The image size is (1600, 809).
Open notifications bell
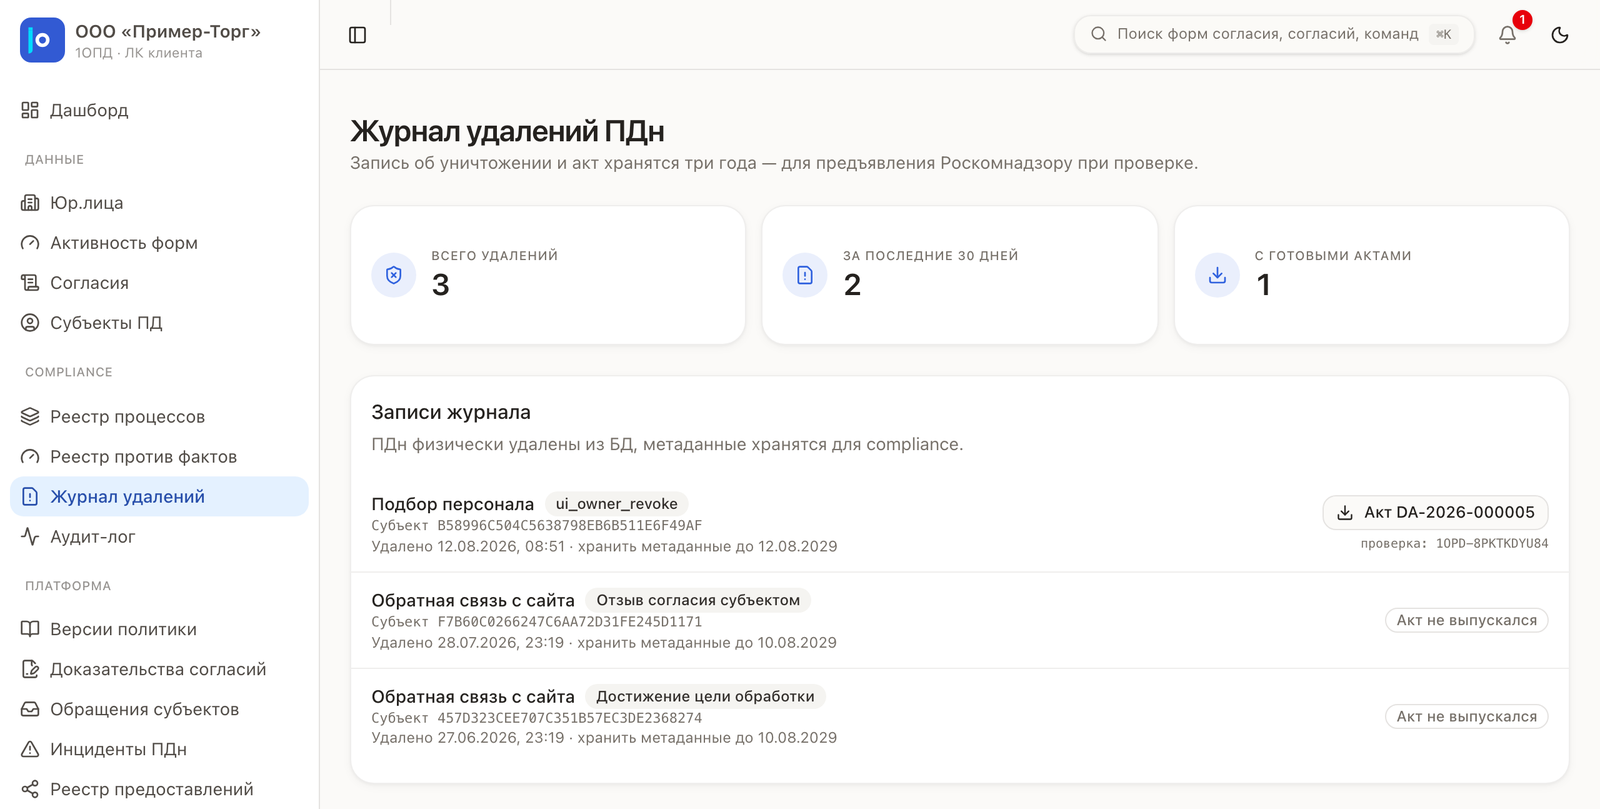tap(1507, 35)
